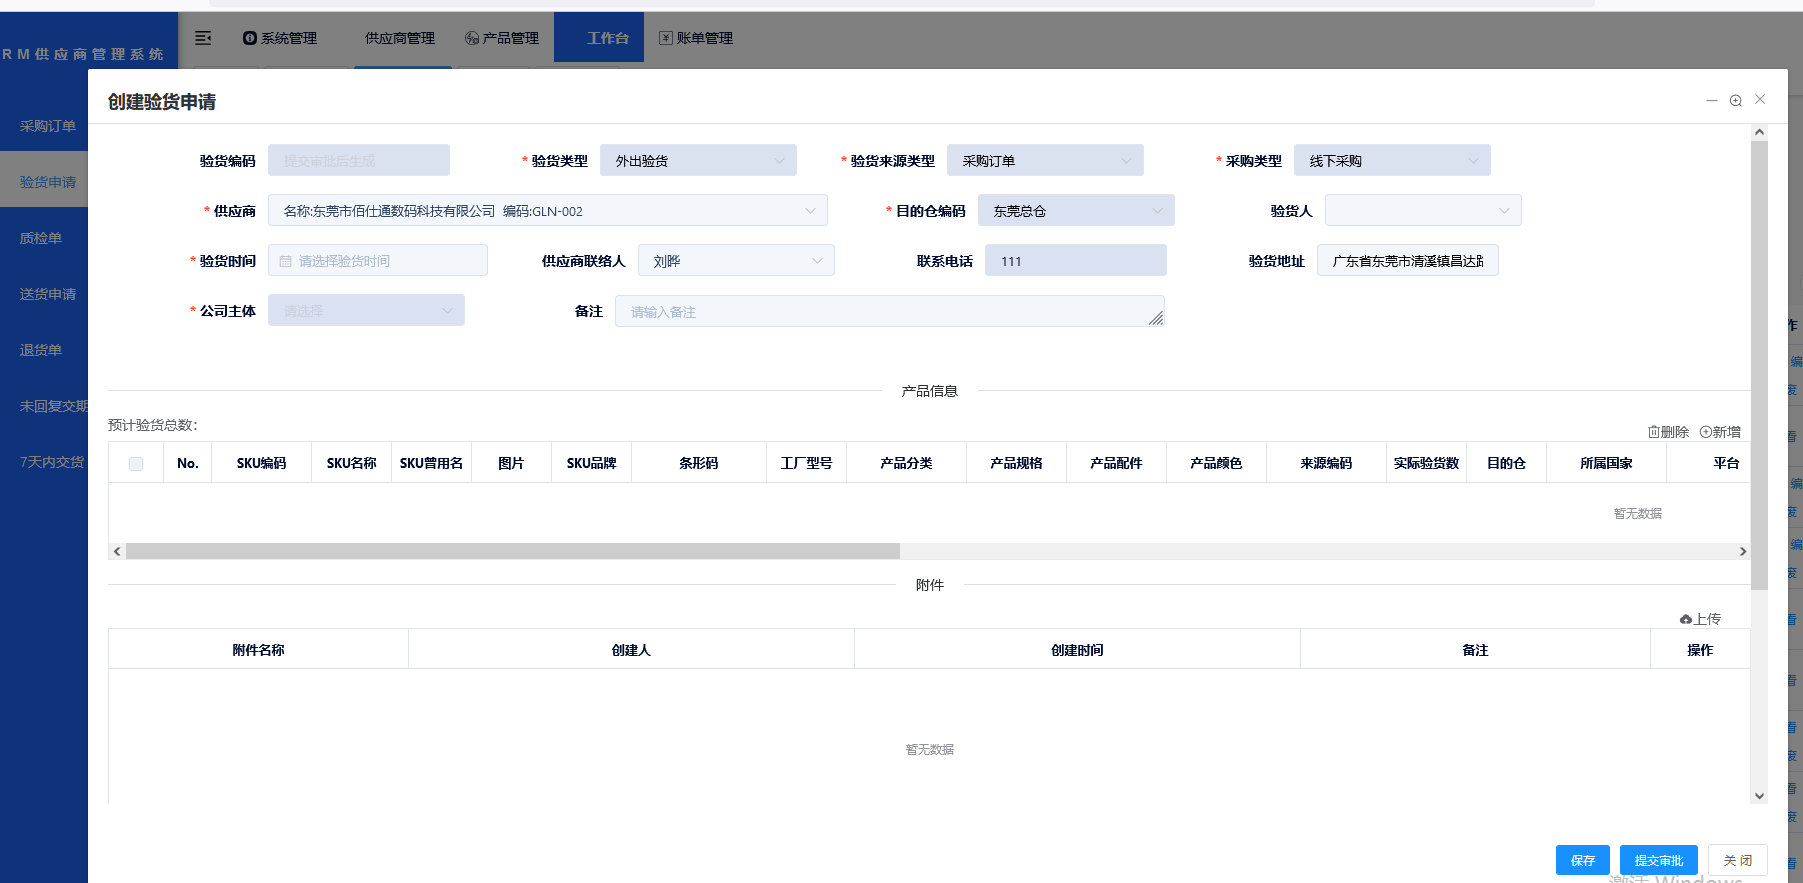This screenshot has height=883, width=1803.
Task: Open the 验货类型 dropdown
Action: (698, 160)
